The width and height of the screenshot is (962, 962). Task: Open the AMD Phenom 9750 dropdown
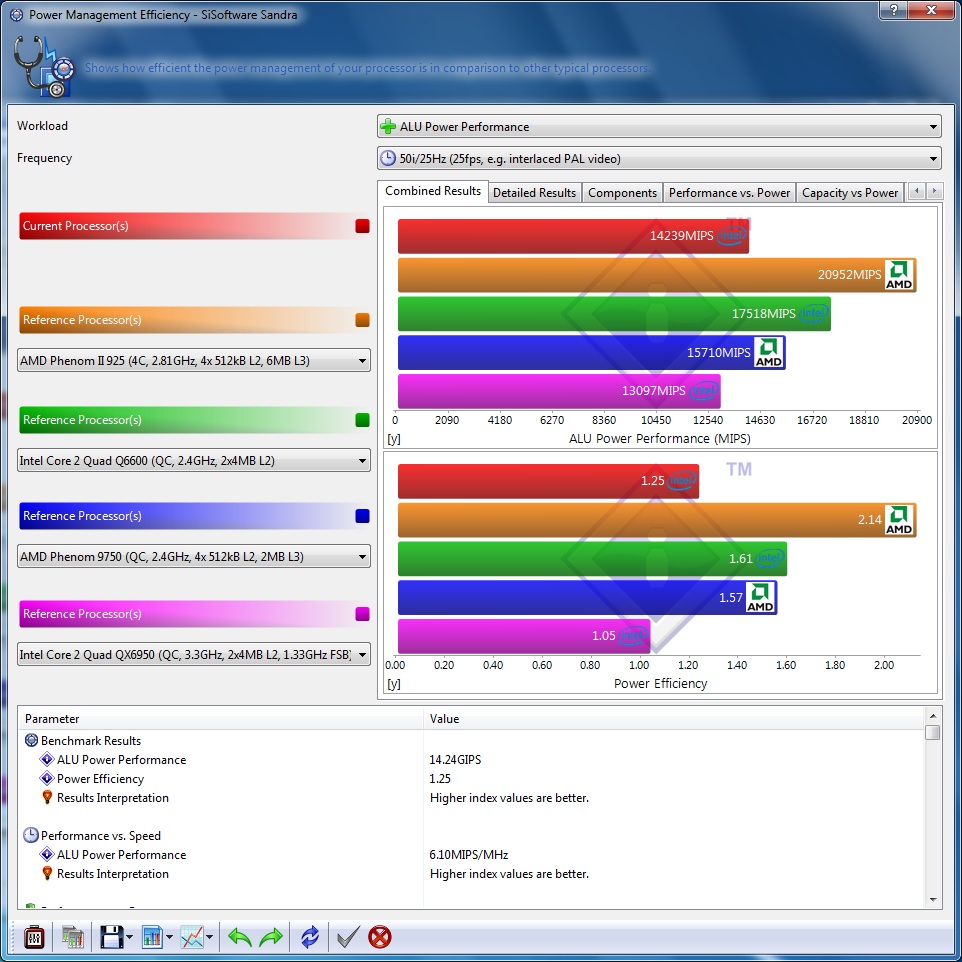point(194,556)
